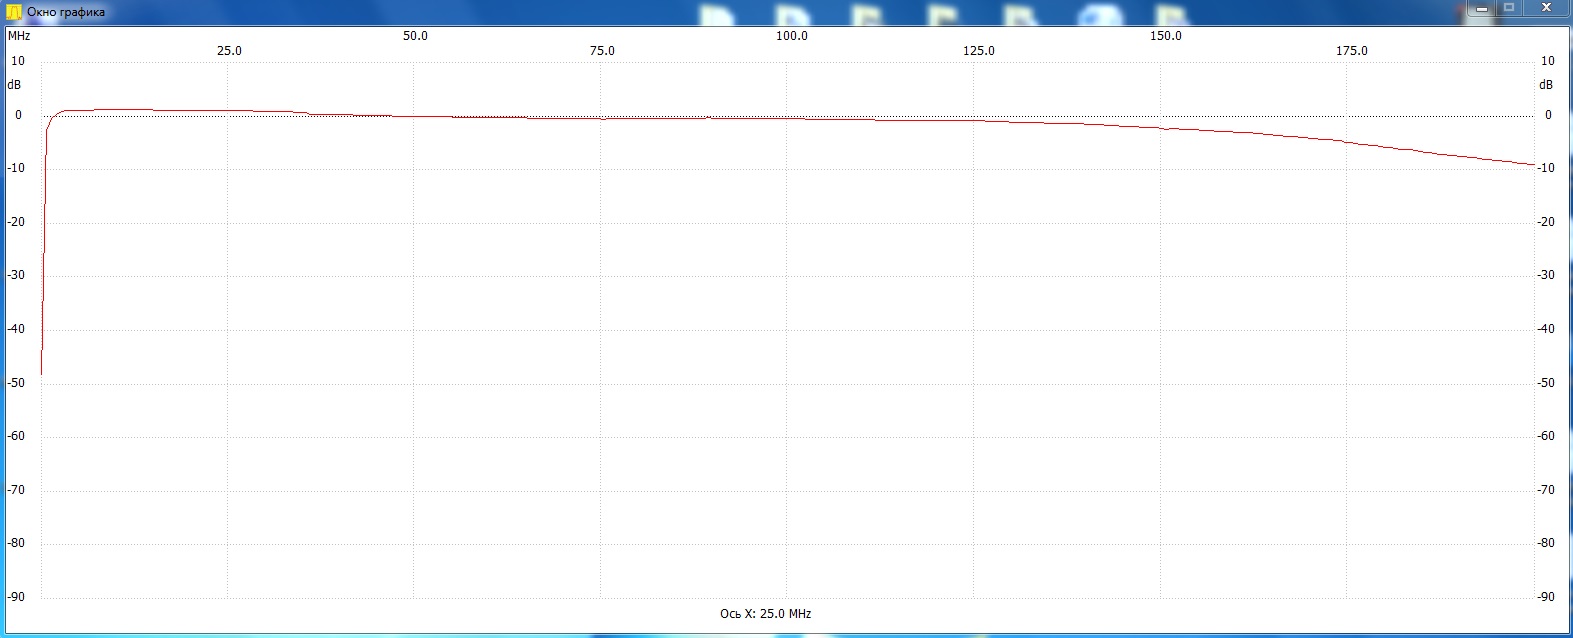Click the -70 value on left dB axis
This screenshot has height=638, width=1573.
pos(16,490)
